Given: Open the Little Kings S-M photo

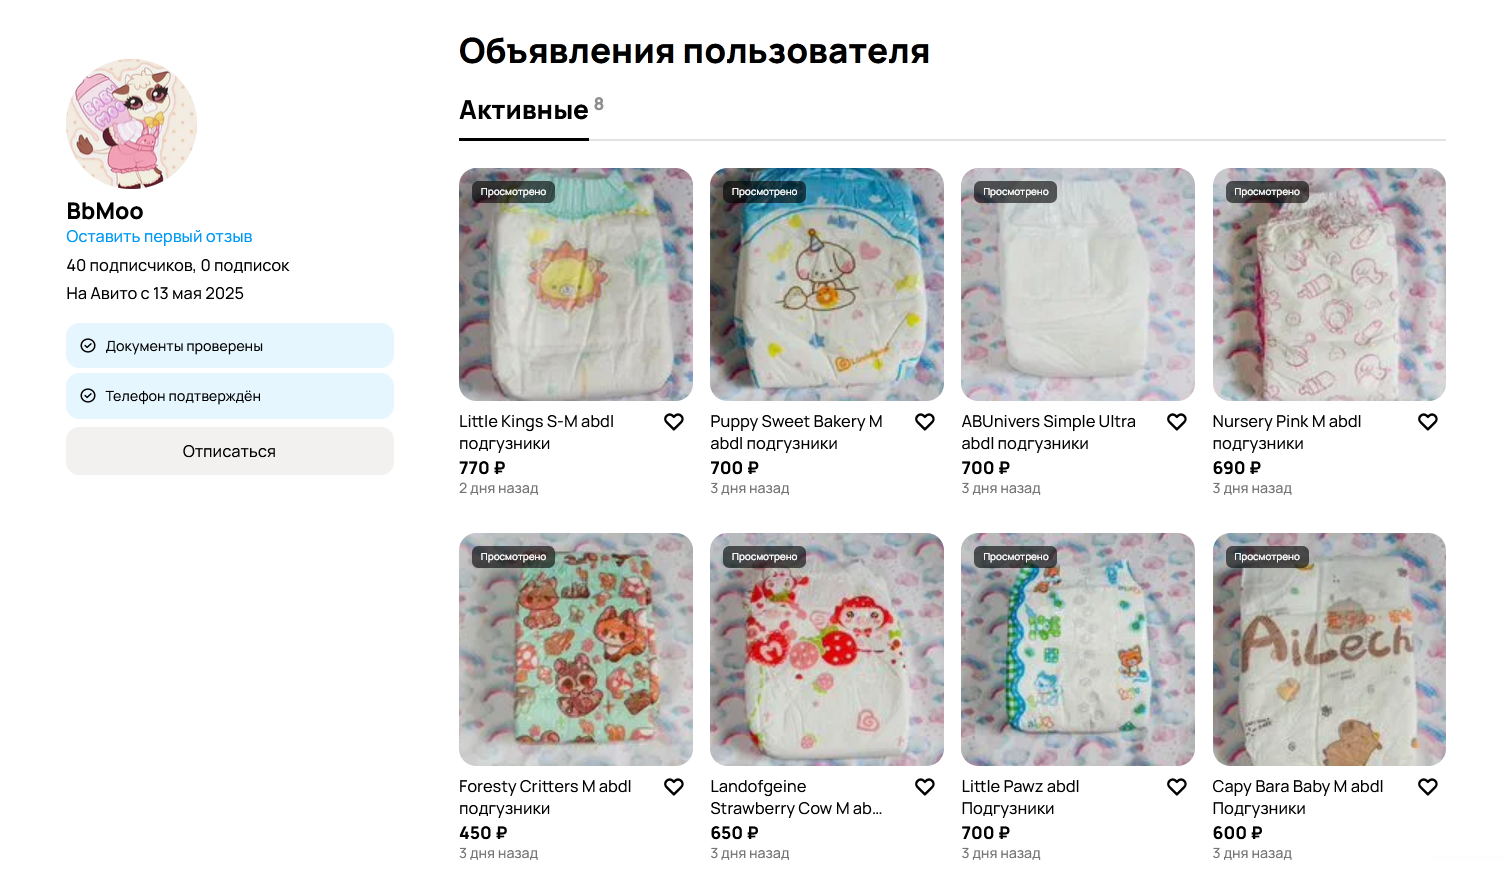Looking at the screenshot, I should pos(576,284).
